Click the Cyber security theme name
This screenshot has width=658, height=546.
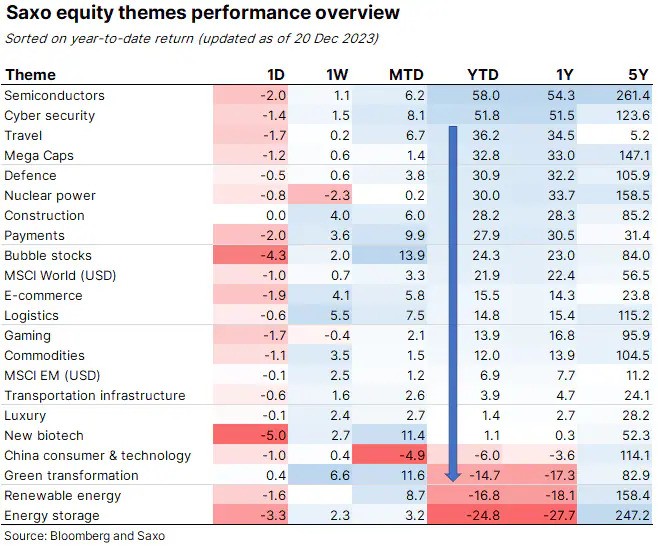[x=50, y=116]
